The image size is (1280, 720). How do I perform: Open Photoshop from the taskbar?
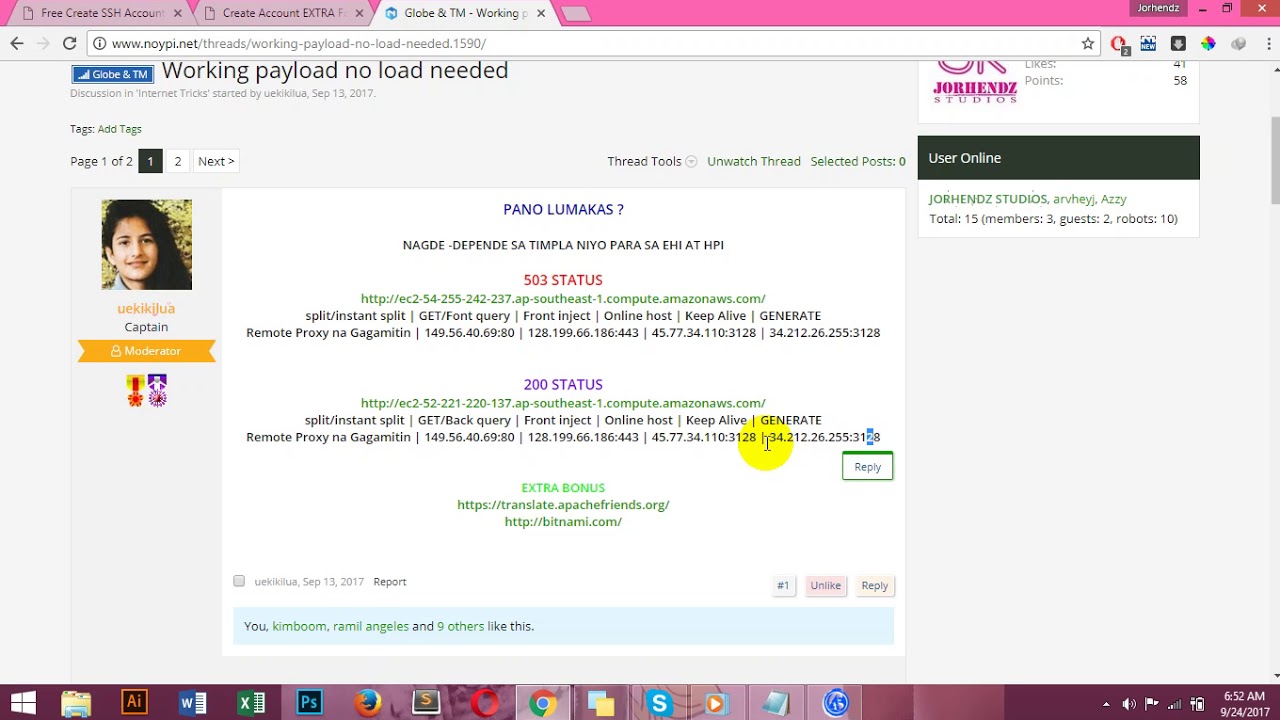point(309,702)
